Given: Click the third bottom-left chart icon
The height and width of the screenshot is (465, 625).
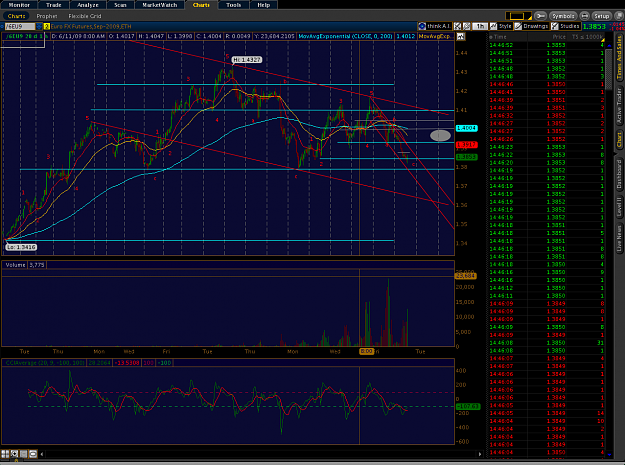Looking at the screenshot, I should coord(24,454).
